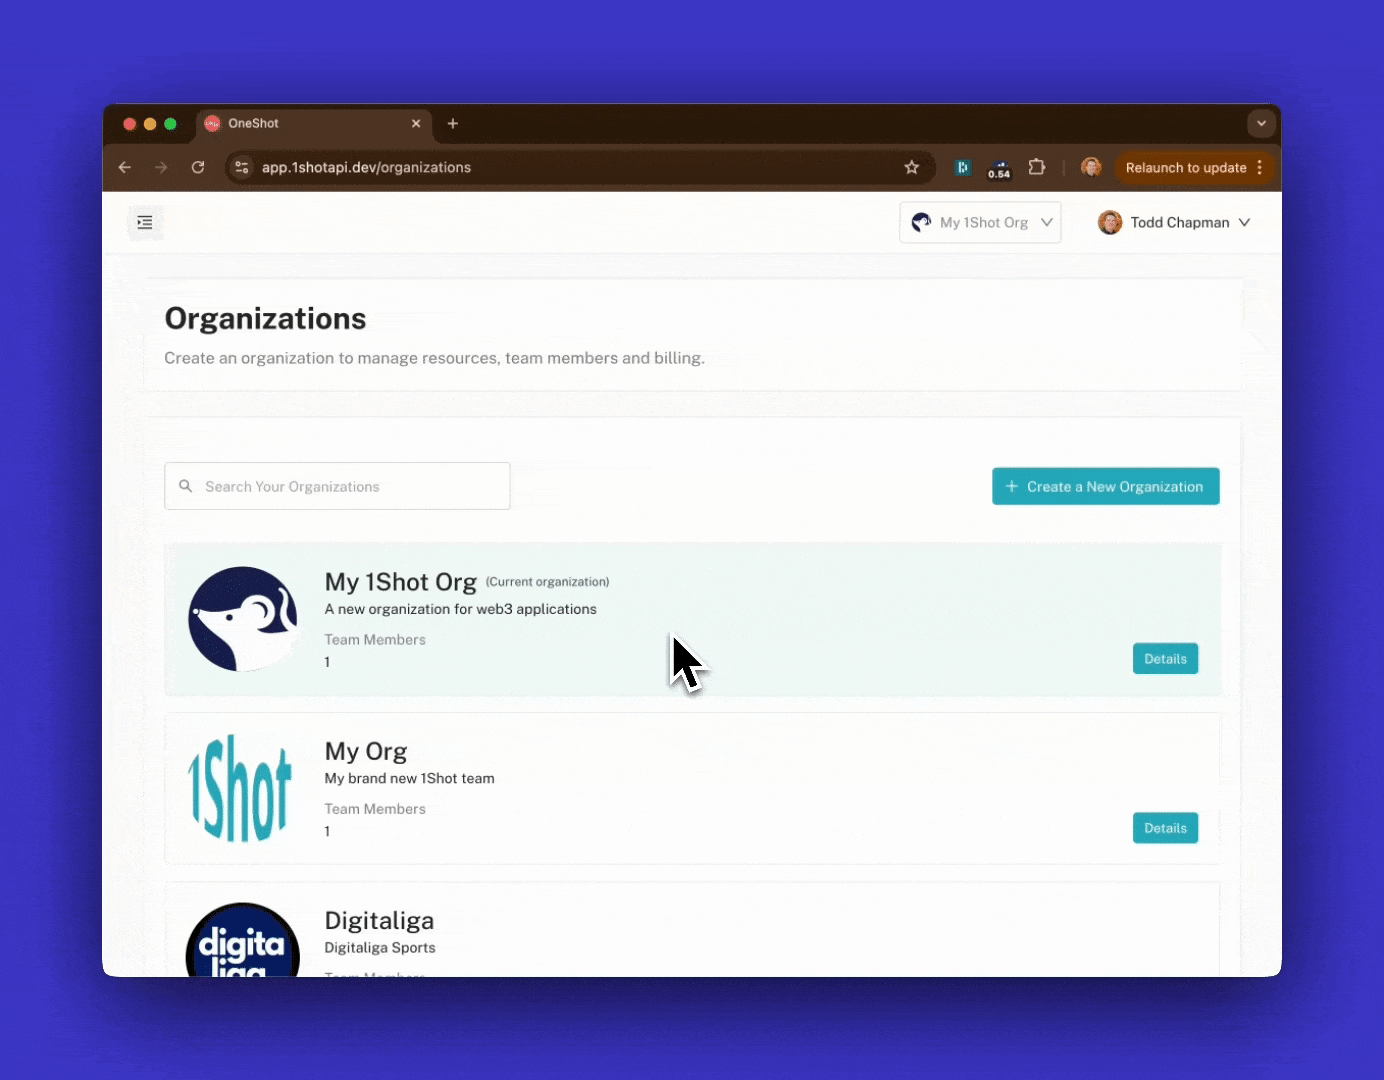The width and height of the screenshot is (1384, 1080).
Task: Open Details for My 1Shot Org
Action: click(1165, 658)
